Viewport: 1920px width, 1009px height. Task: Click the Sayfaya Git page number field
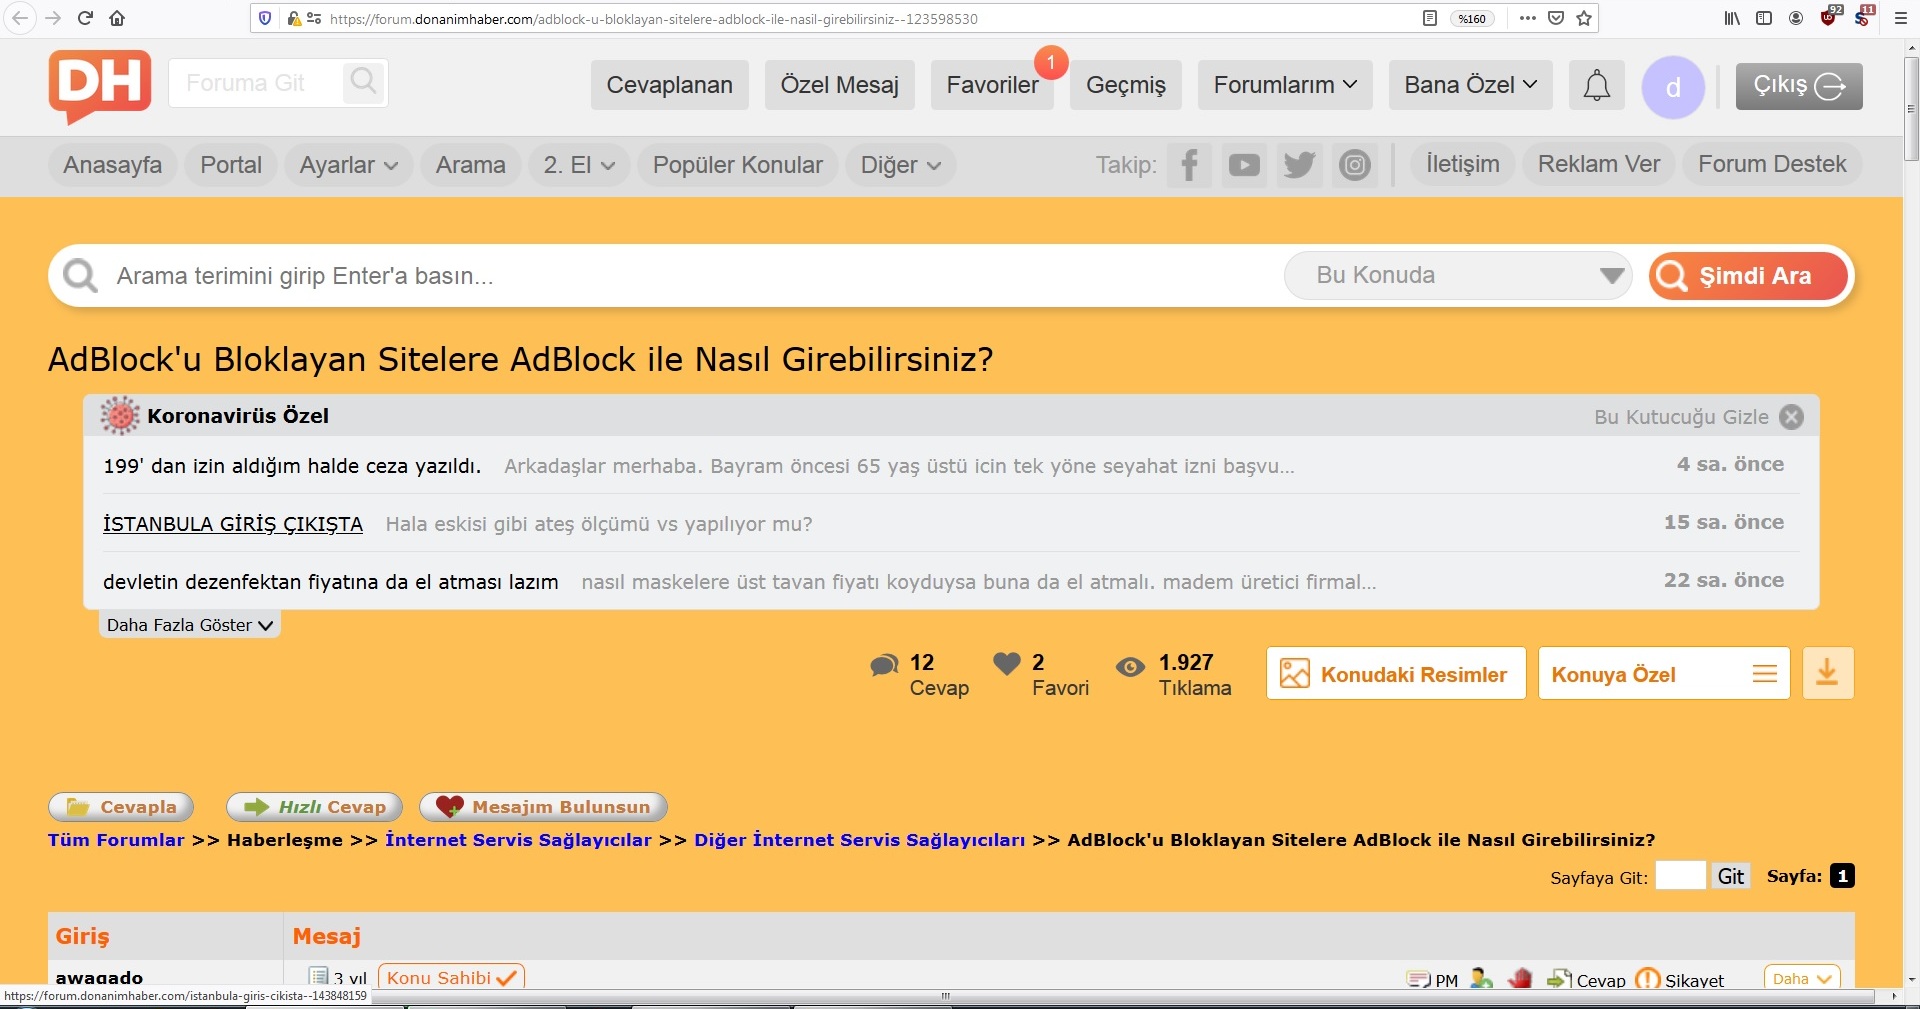[1680, 876]
